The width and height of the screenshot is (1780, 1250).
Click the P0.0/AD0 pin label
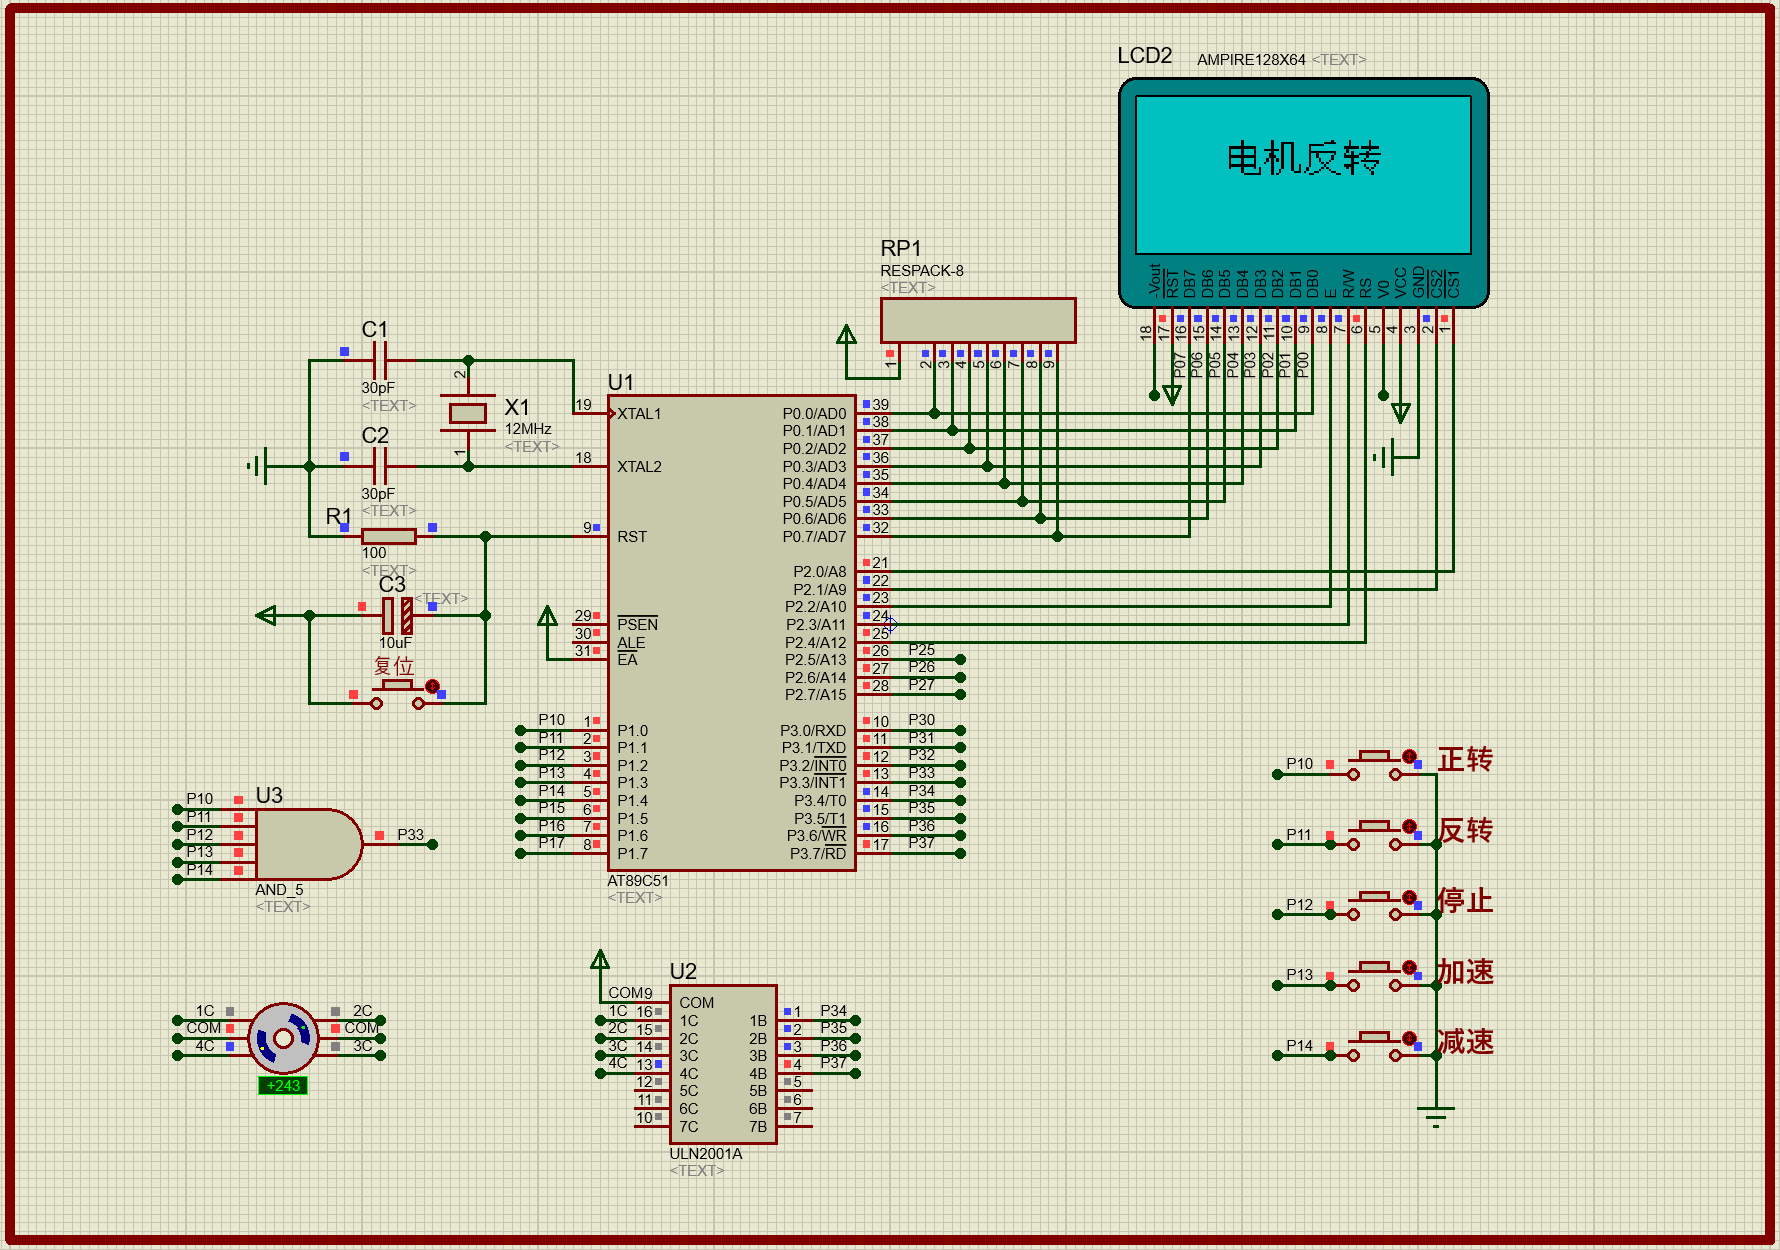click(x=814, y=414)
